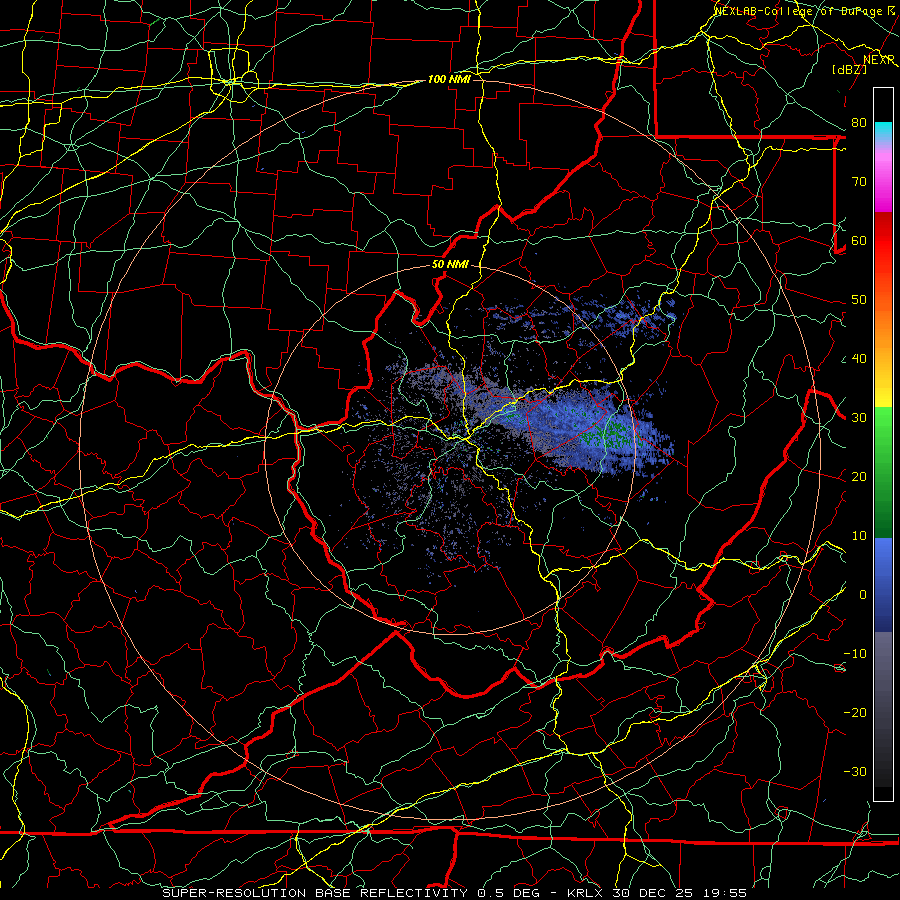Click the 10 dBZ legend value
The image size is (900, 900).
[859, 536]
